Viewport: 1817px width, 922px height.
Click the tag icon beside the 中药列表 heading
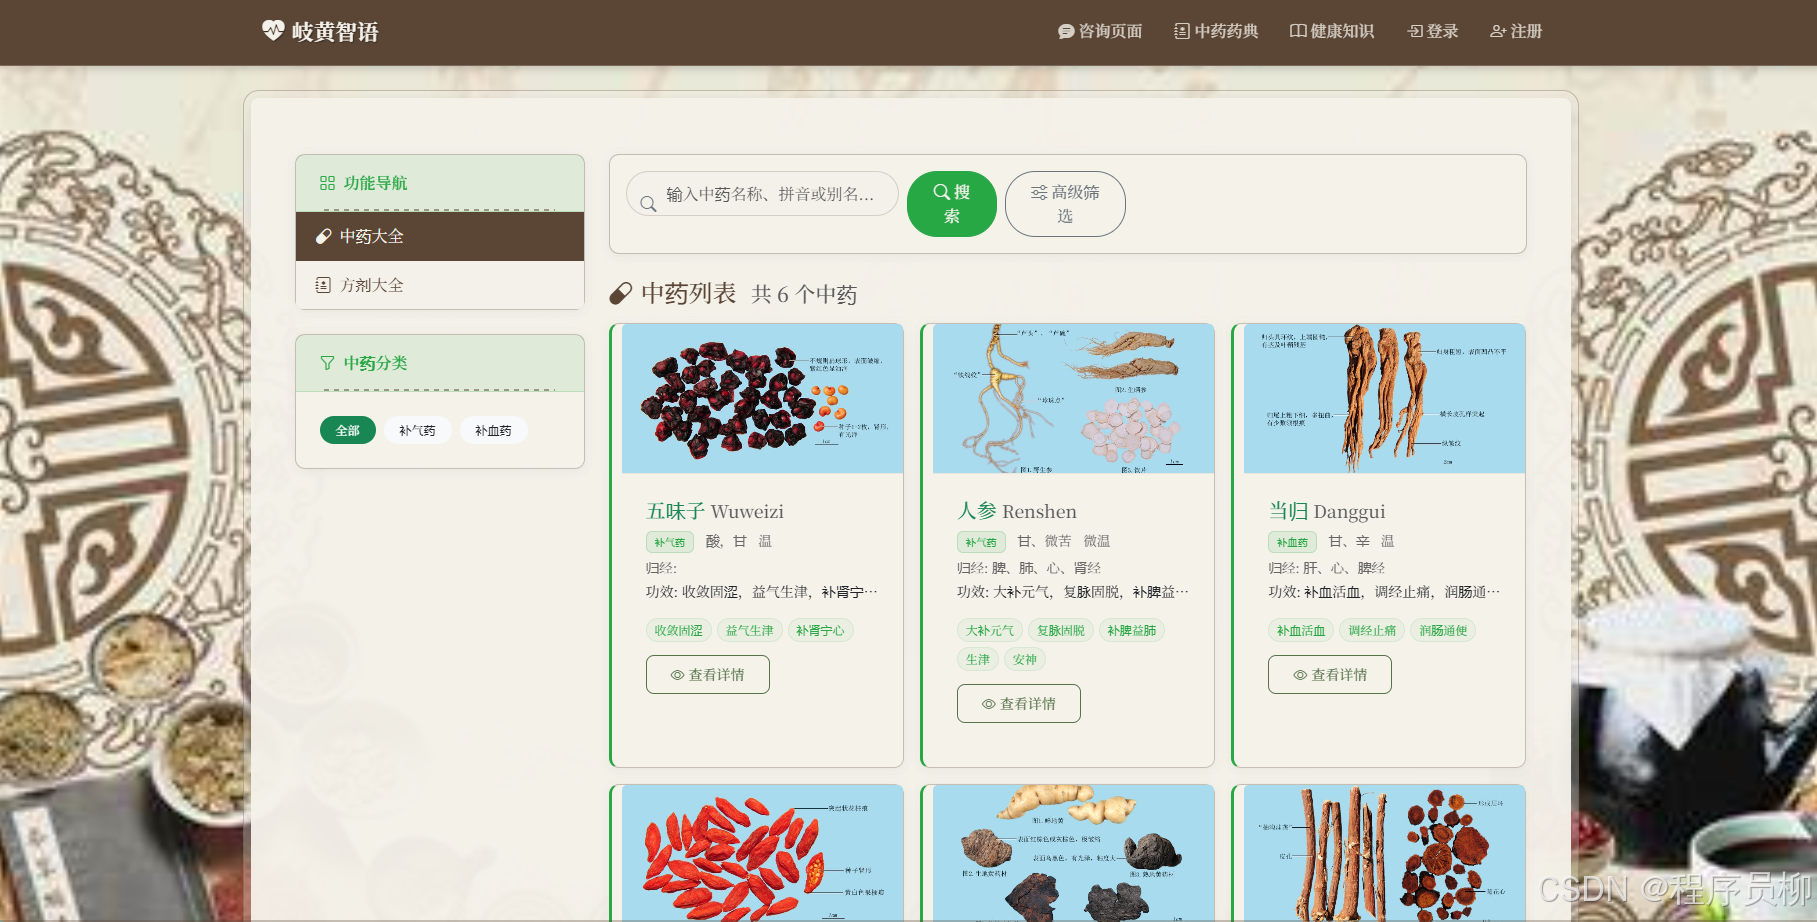click(x=620, y=293)
